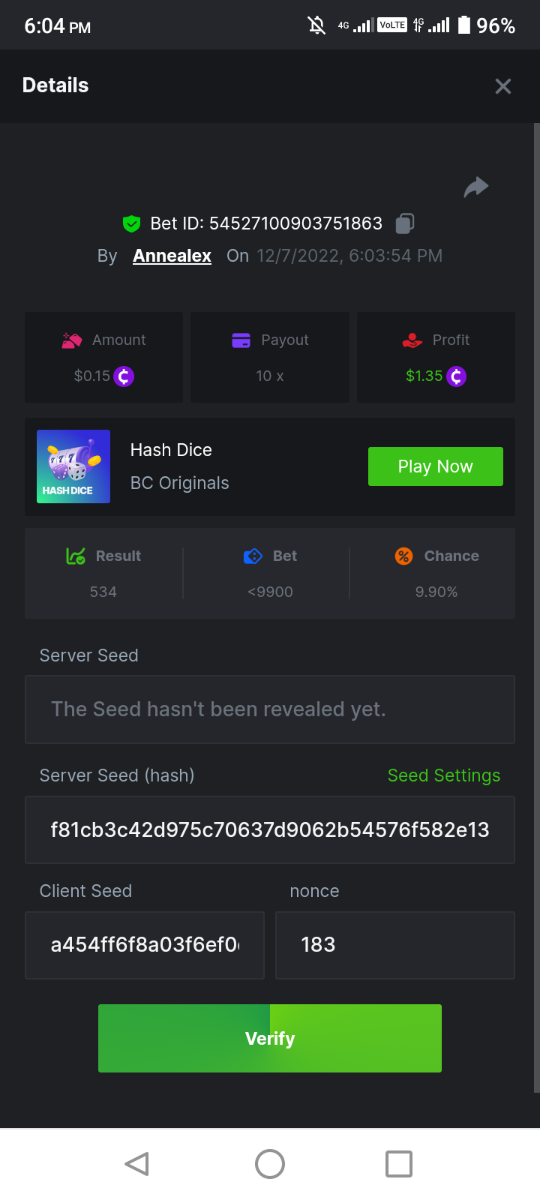Select the nonce field showing 183
Image resolution: width=540 pixels, height=1200 pixels.
click(x=395, y=945)
